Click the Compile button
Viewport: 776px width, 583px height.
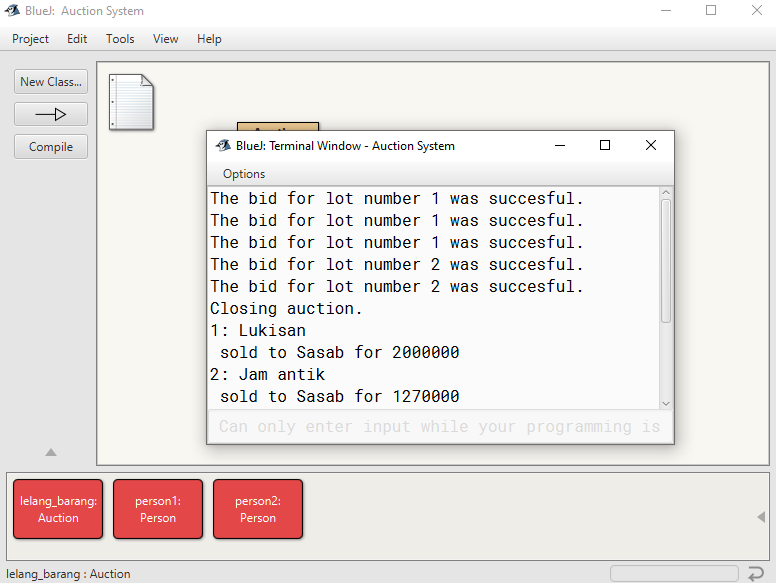[51, 146]
